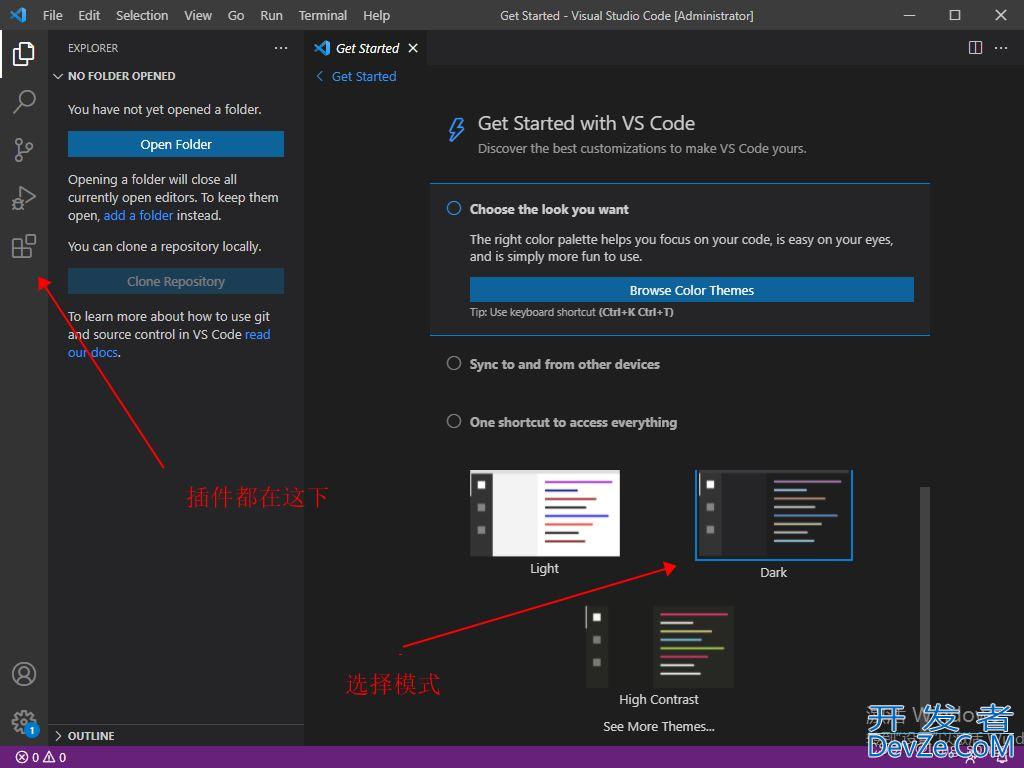This screenshot has width=1024, height=768.
Task: Click the Browse Color Themes button
Action: pyautogui.click(x=692, y=290)
